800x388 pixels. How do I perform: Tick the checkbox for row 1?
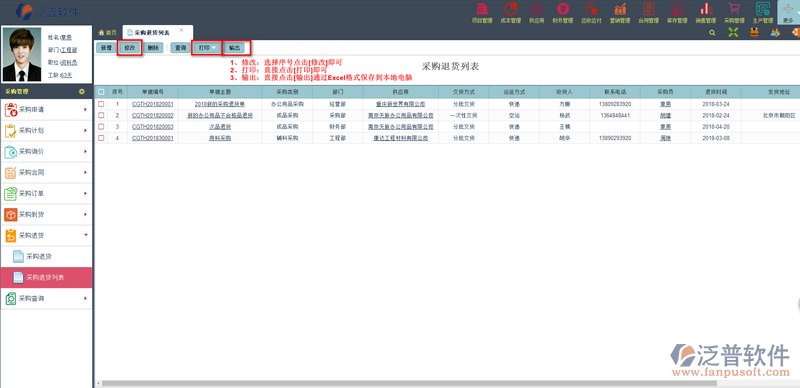coord(101,104)
